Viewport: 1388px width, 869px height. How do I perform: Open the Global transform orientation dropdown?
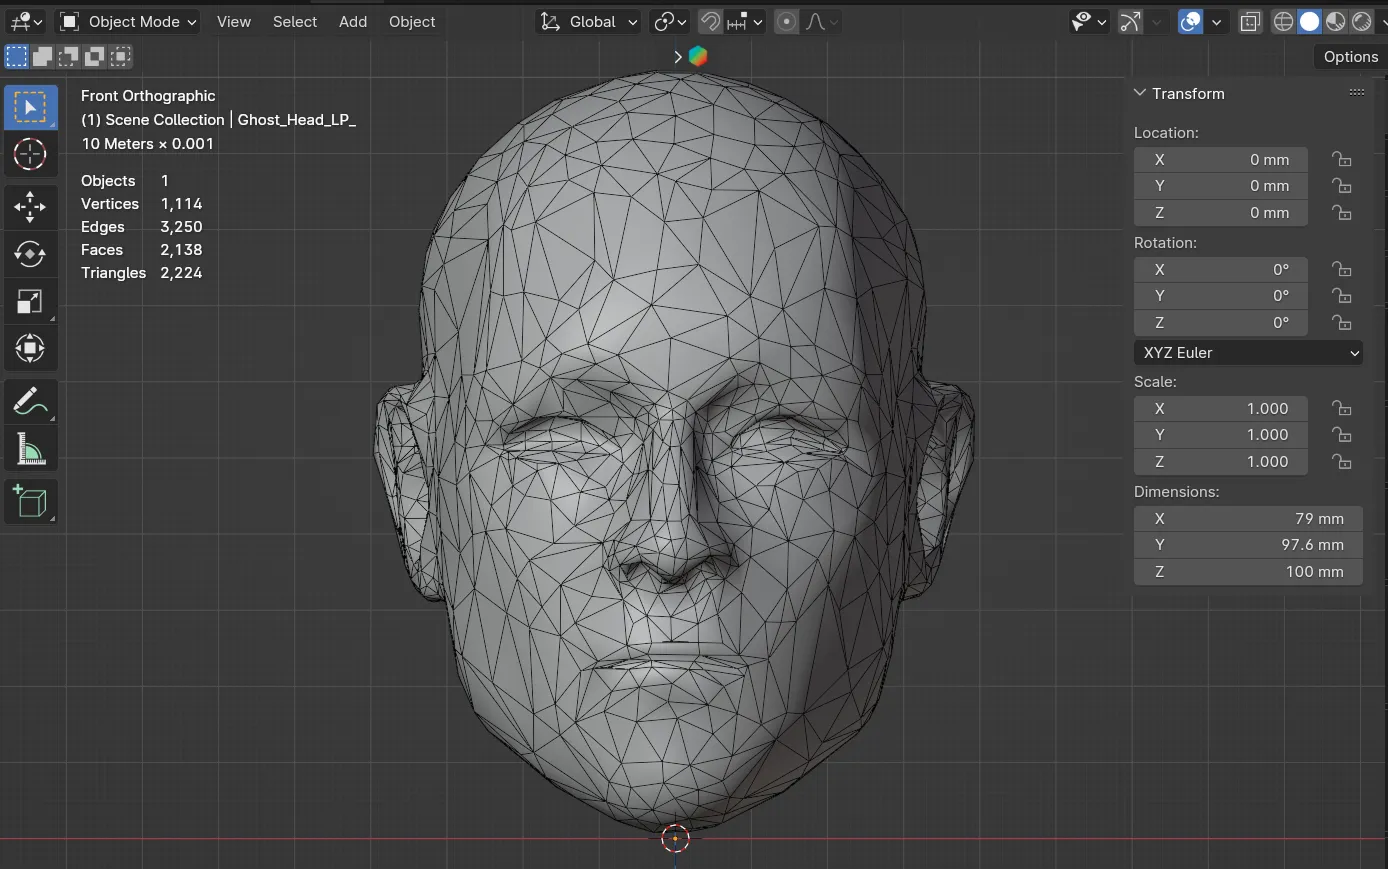(x=587, y=21)
